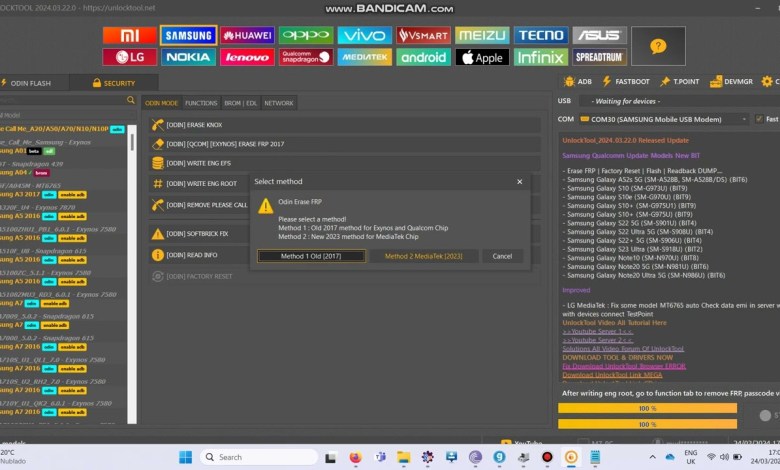Click the search magnifier in model list
Image resolution: width=780 pixels, height=470 pixels.
point(132,101)
